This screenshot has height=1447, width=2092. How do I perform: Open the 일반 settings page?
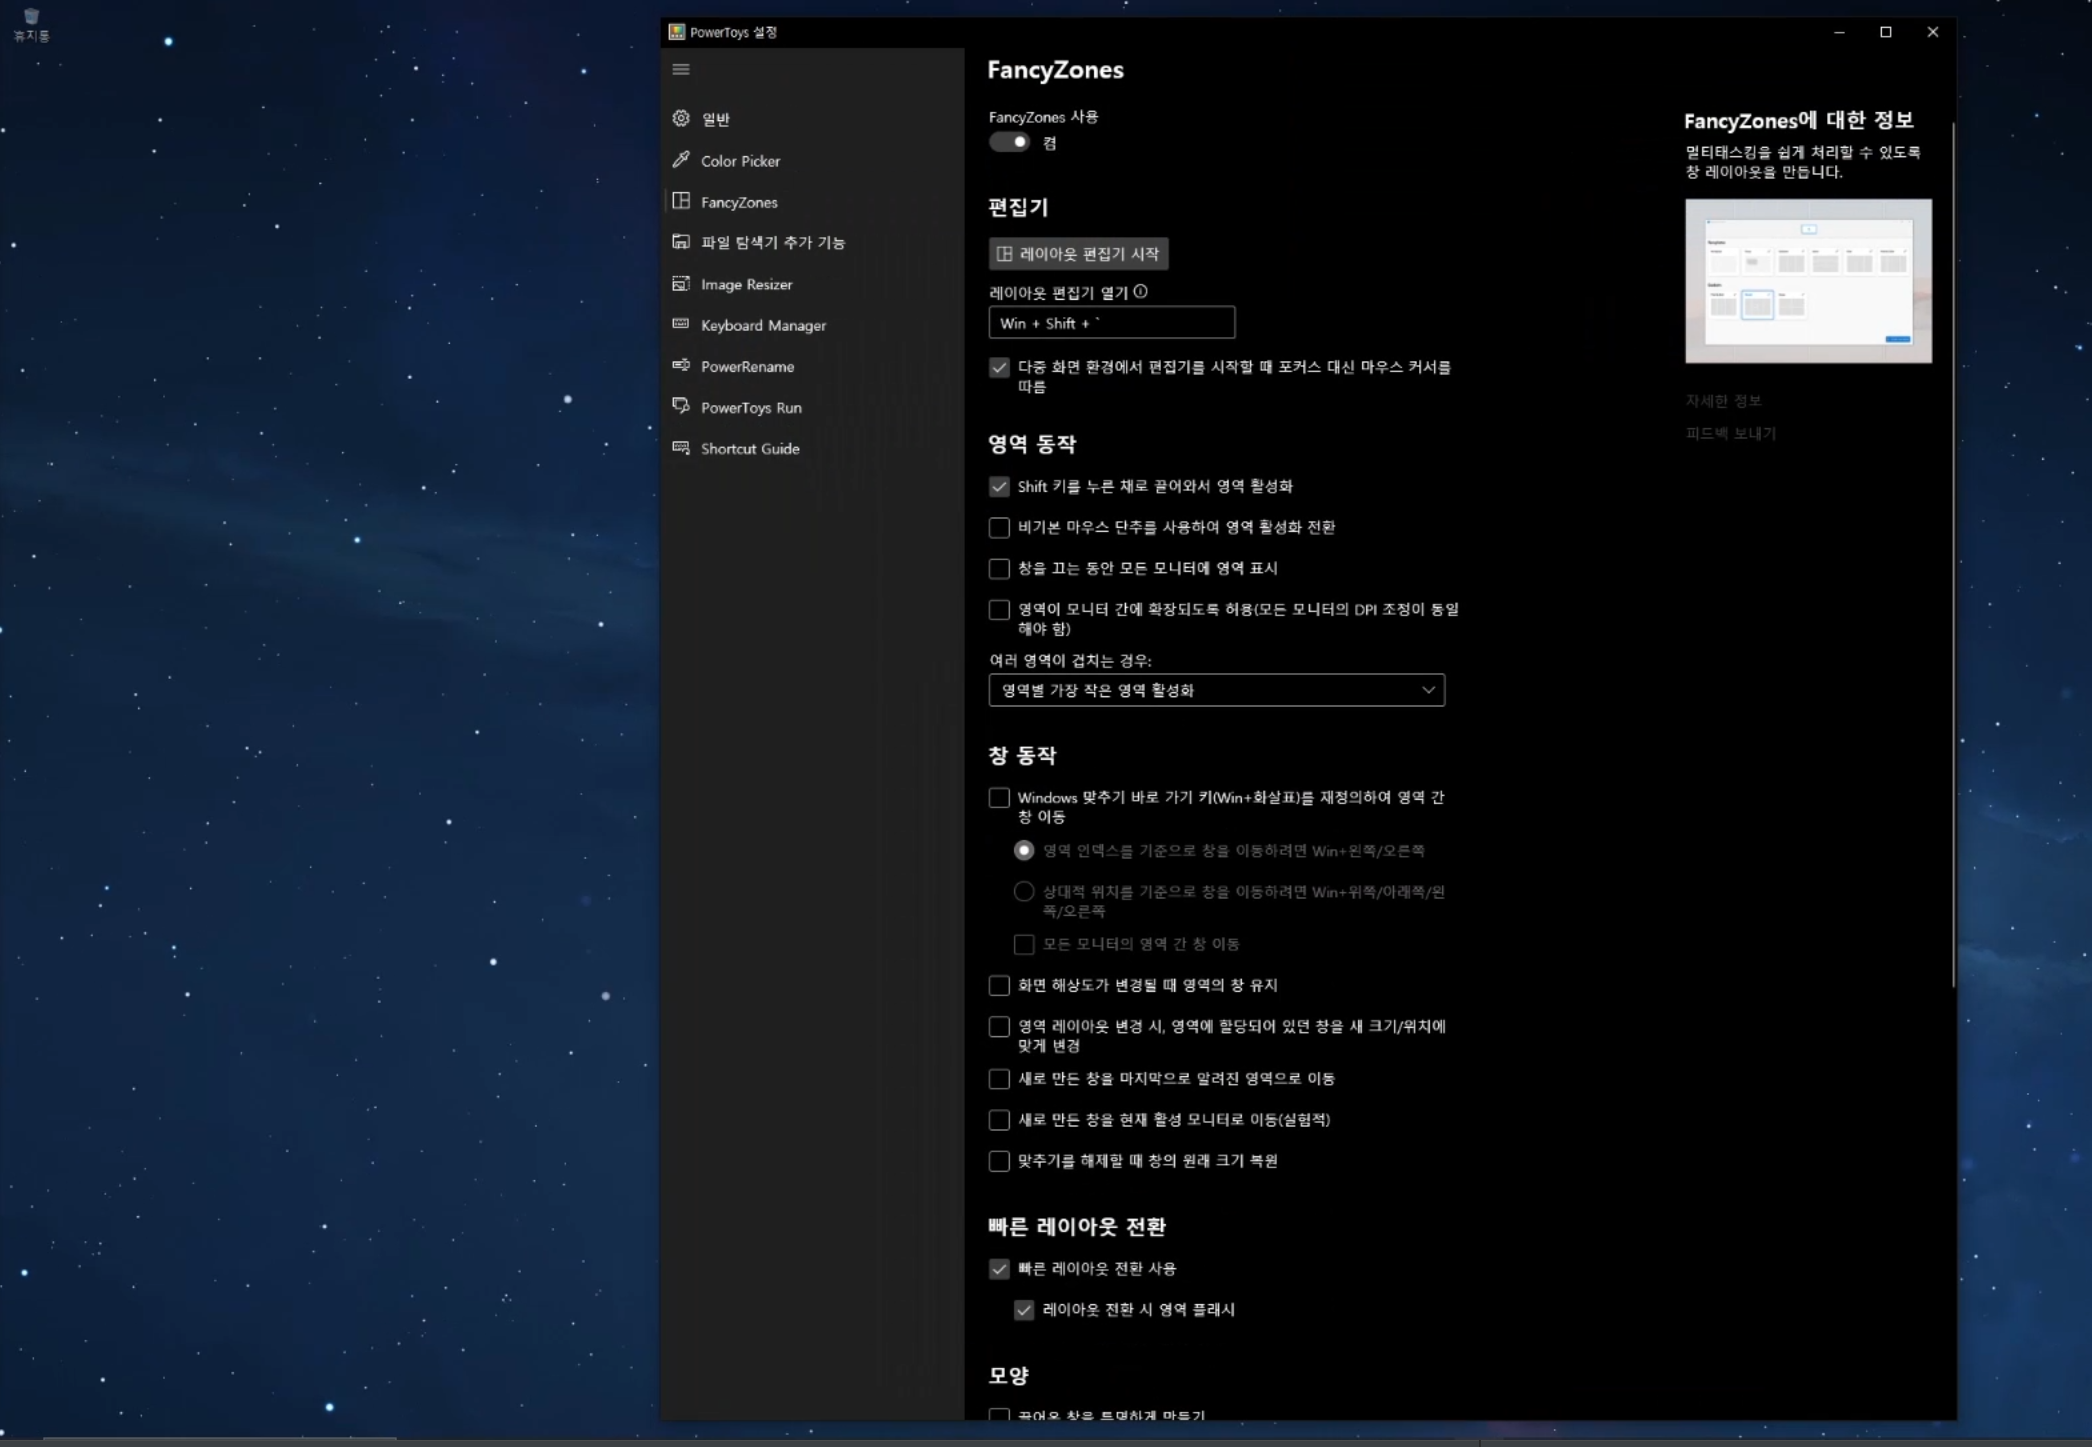pos(812,119)
